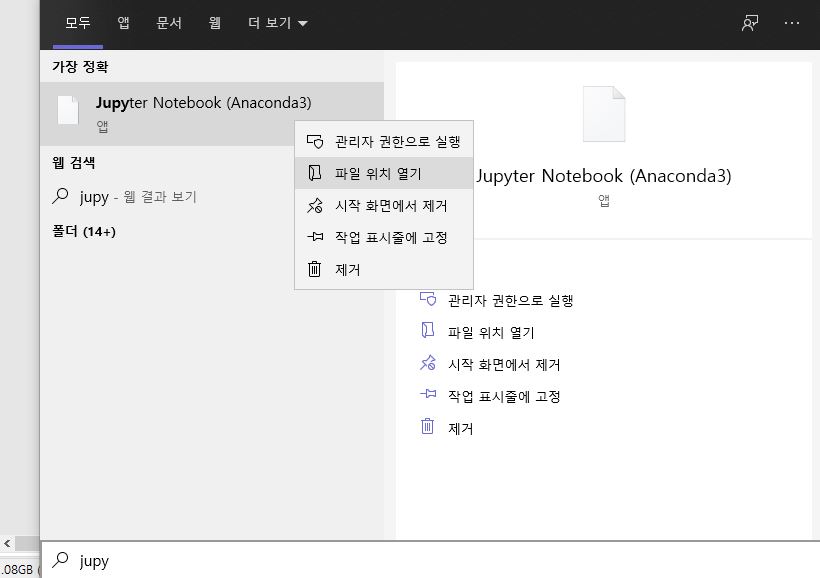Click taskbar pin icon in context menu
The height and width of the screenshot is (578, 820).
(x=315, y=237)
